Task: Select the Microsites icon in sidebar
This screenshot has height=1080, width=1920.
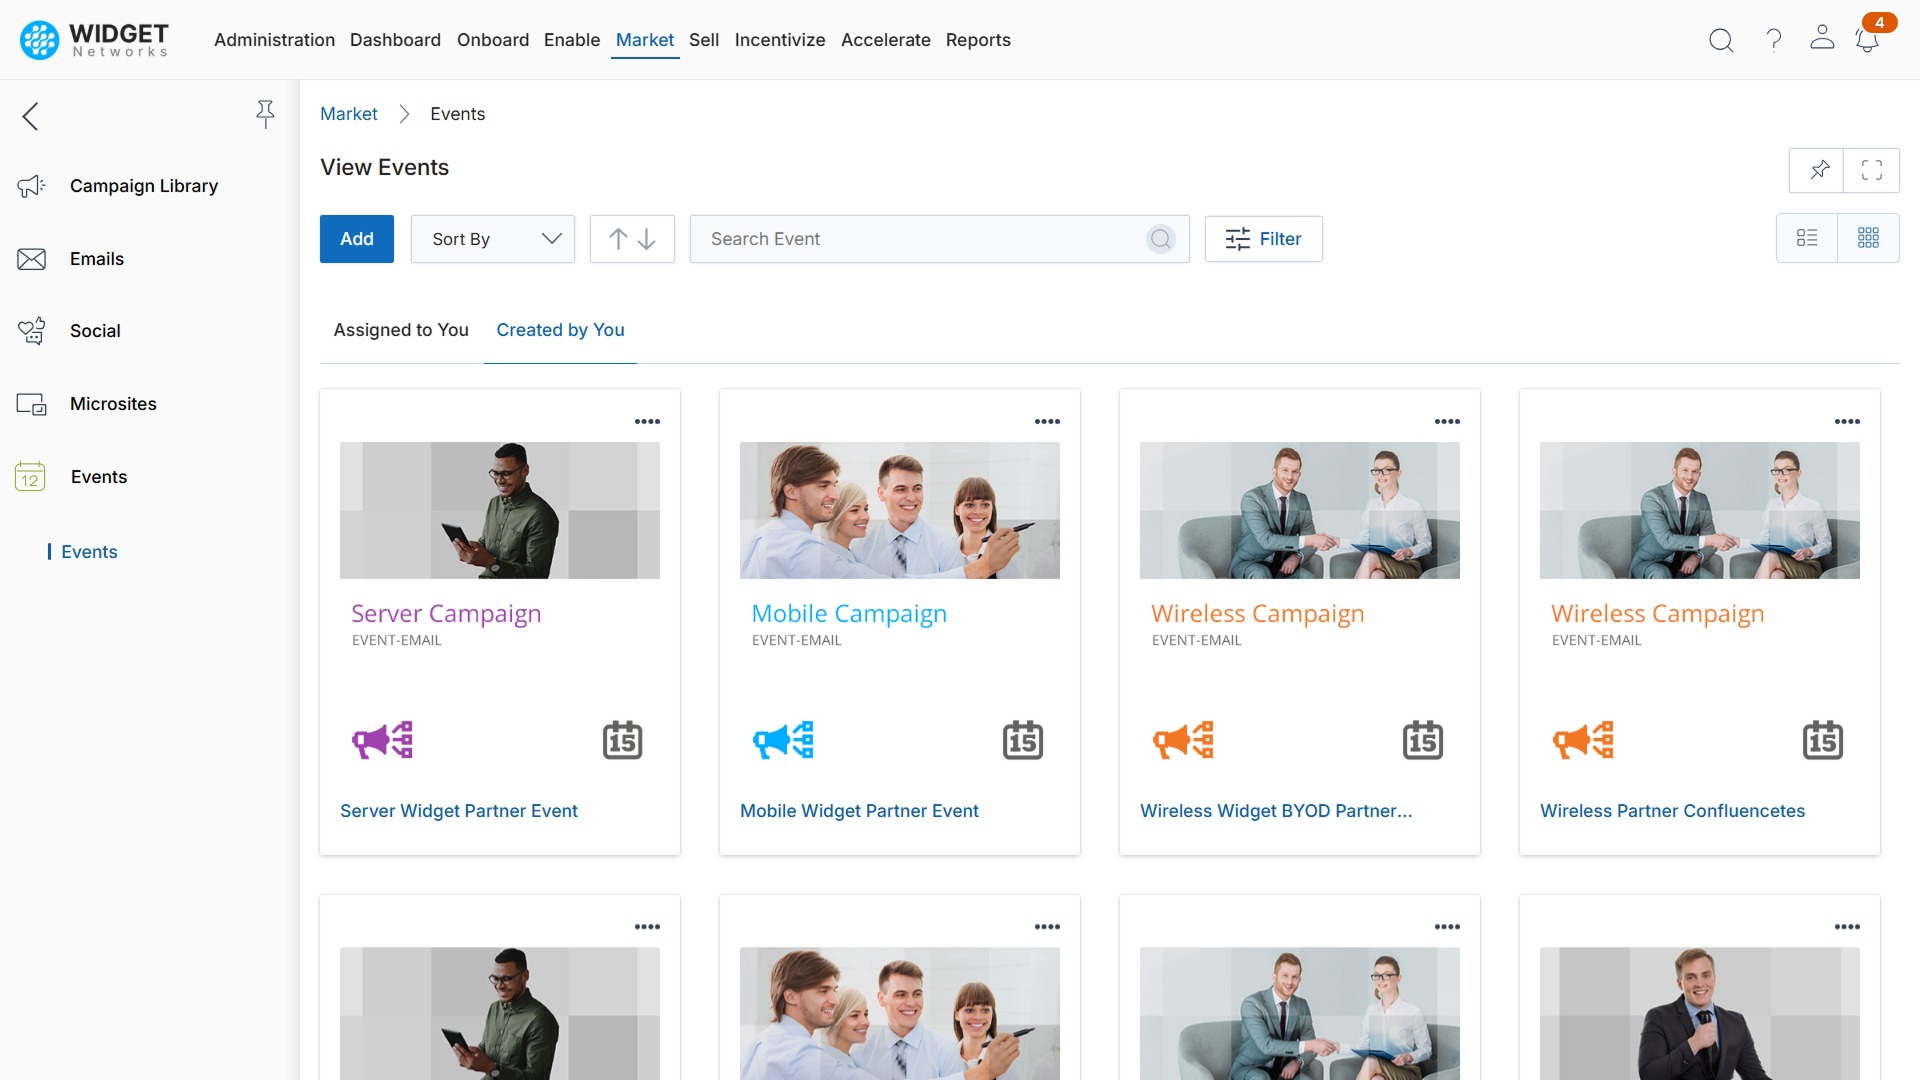Action: pyautogui.click(x=31, y=404)
